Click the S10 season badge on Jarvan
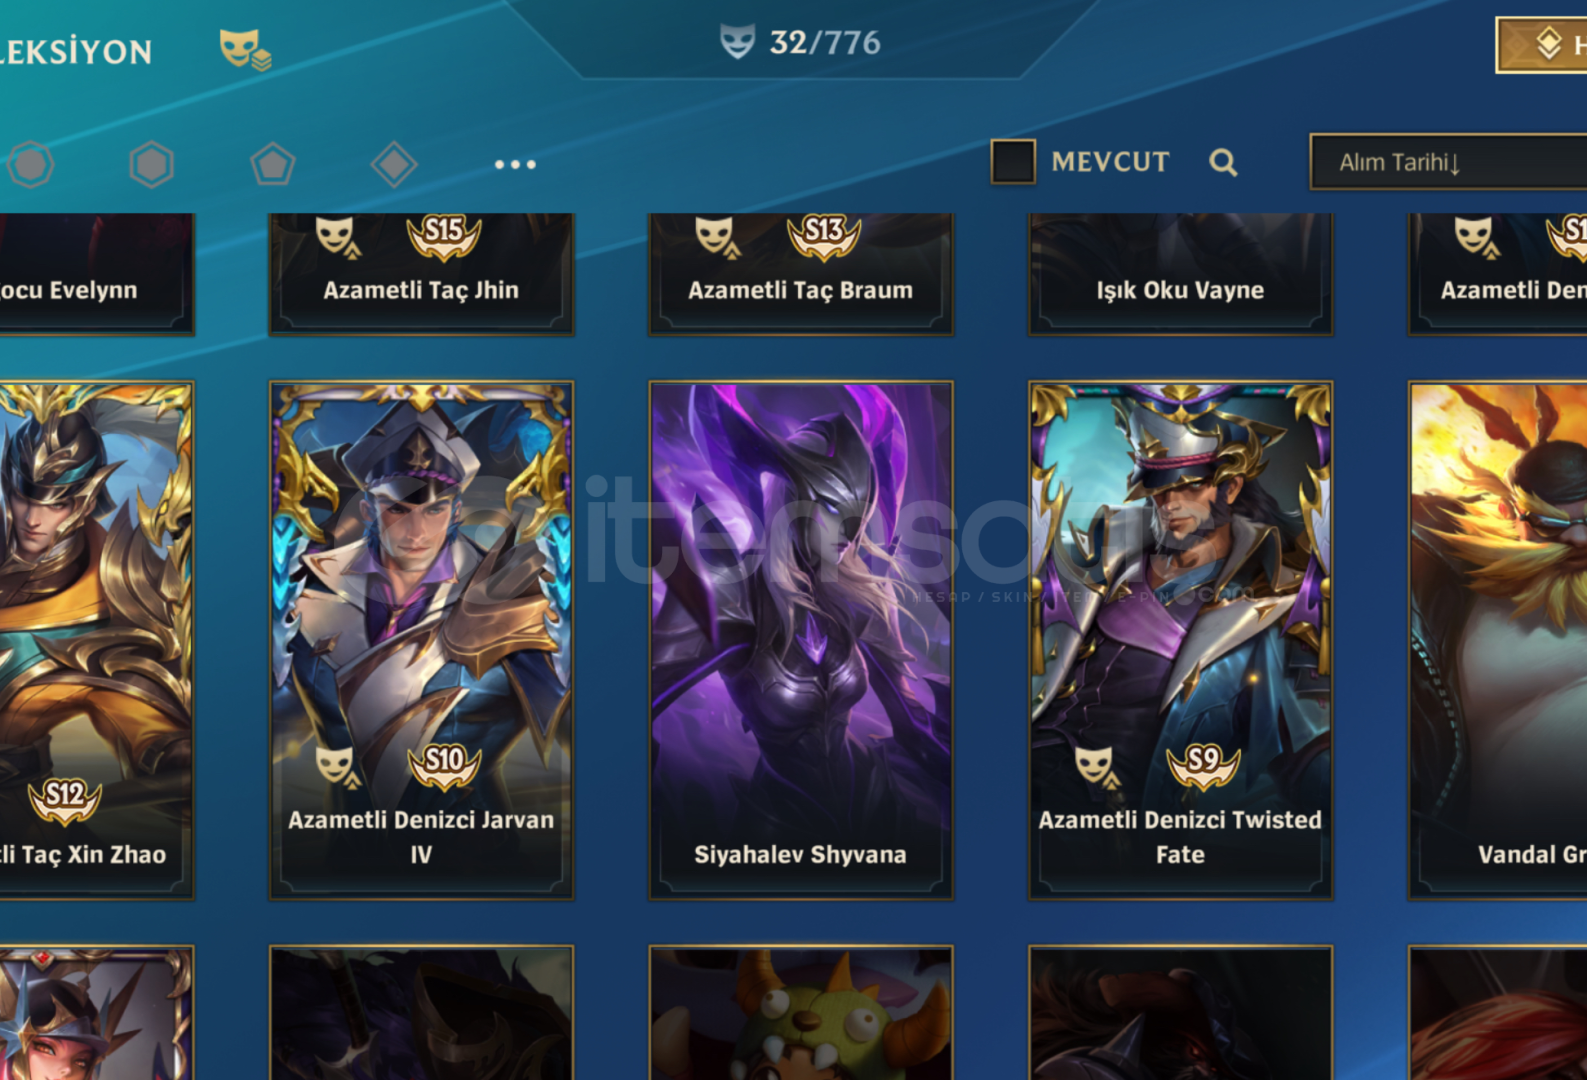The height and width of the screenshot is (1080, 1587). (x=445, y=765)
